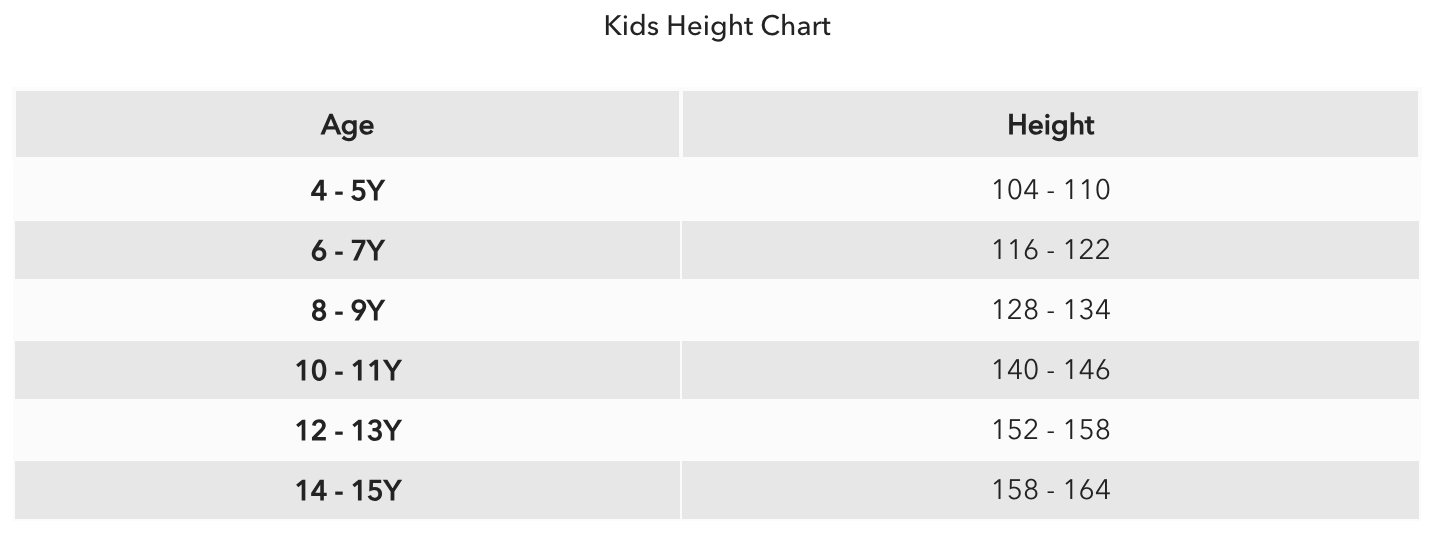
Task: Select the Height column header
Action: (1050, 125)
